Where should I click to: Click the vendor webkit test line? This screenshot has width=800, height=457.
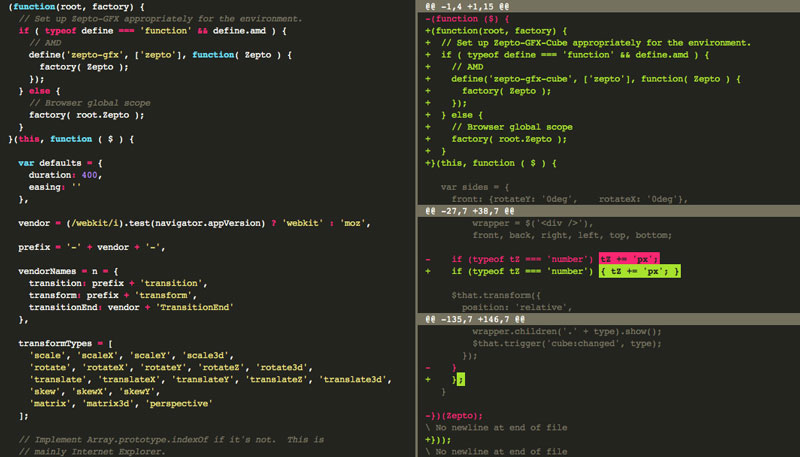click(x=194, y=223)
